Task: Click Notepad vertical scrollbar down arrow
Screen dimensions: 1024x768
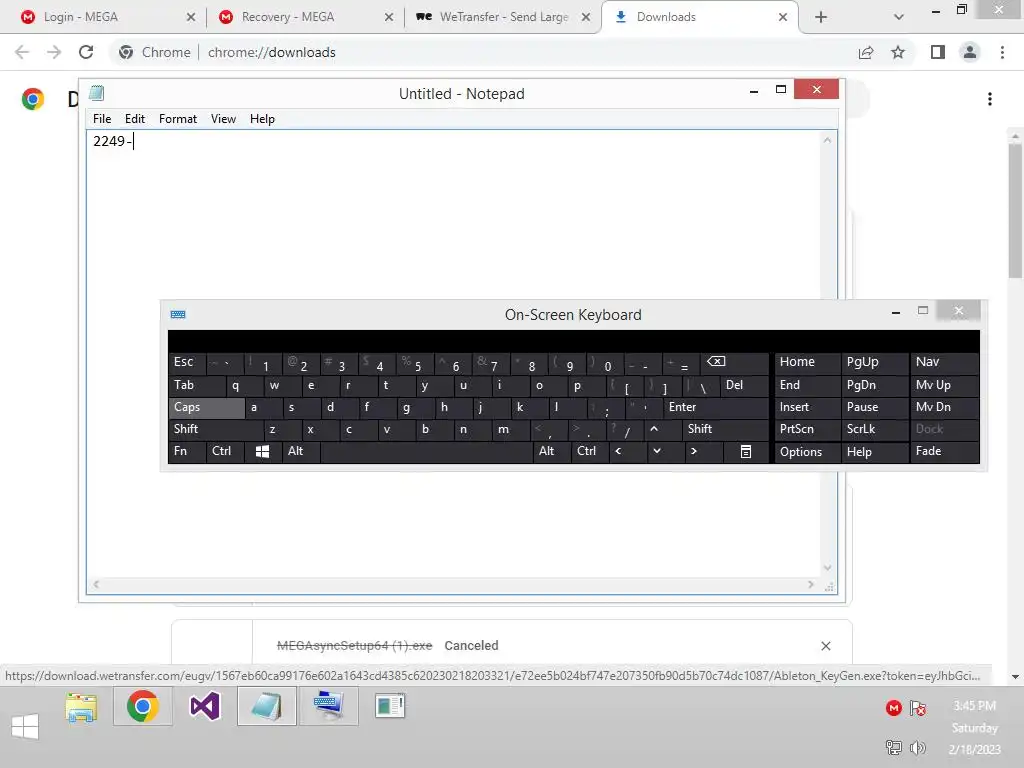Action: pos(827,568)
